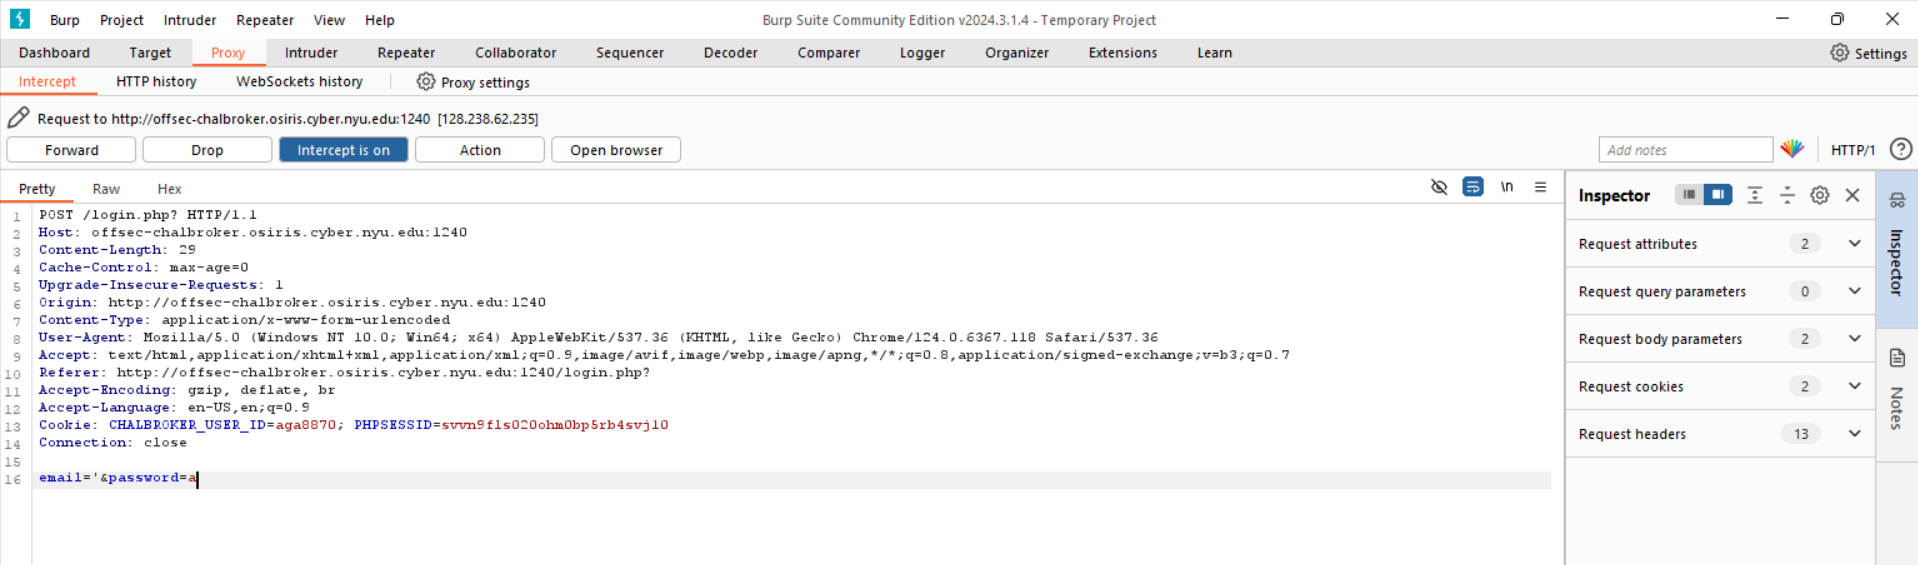The width and height of the screenshot is (1918, 565).
Task: Toggle Intercept is on button
Action: pyautogui.click(x=343, y=150)
